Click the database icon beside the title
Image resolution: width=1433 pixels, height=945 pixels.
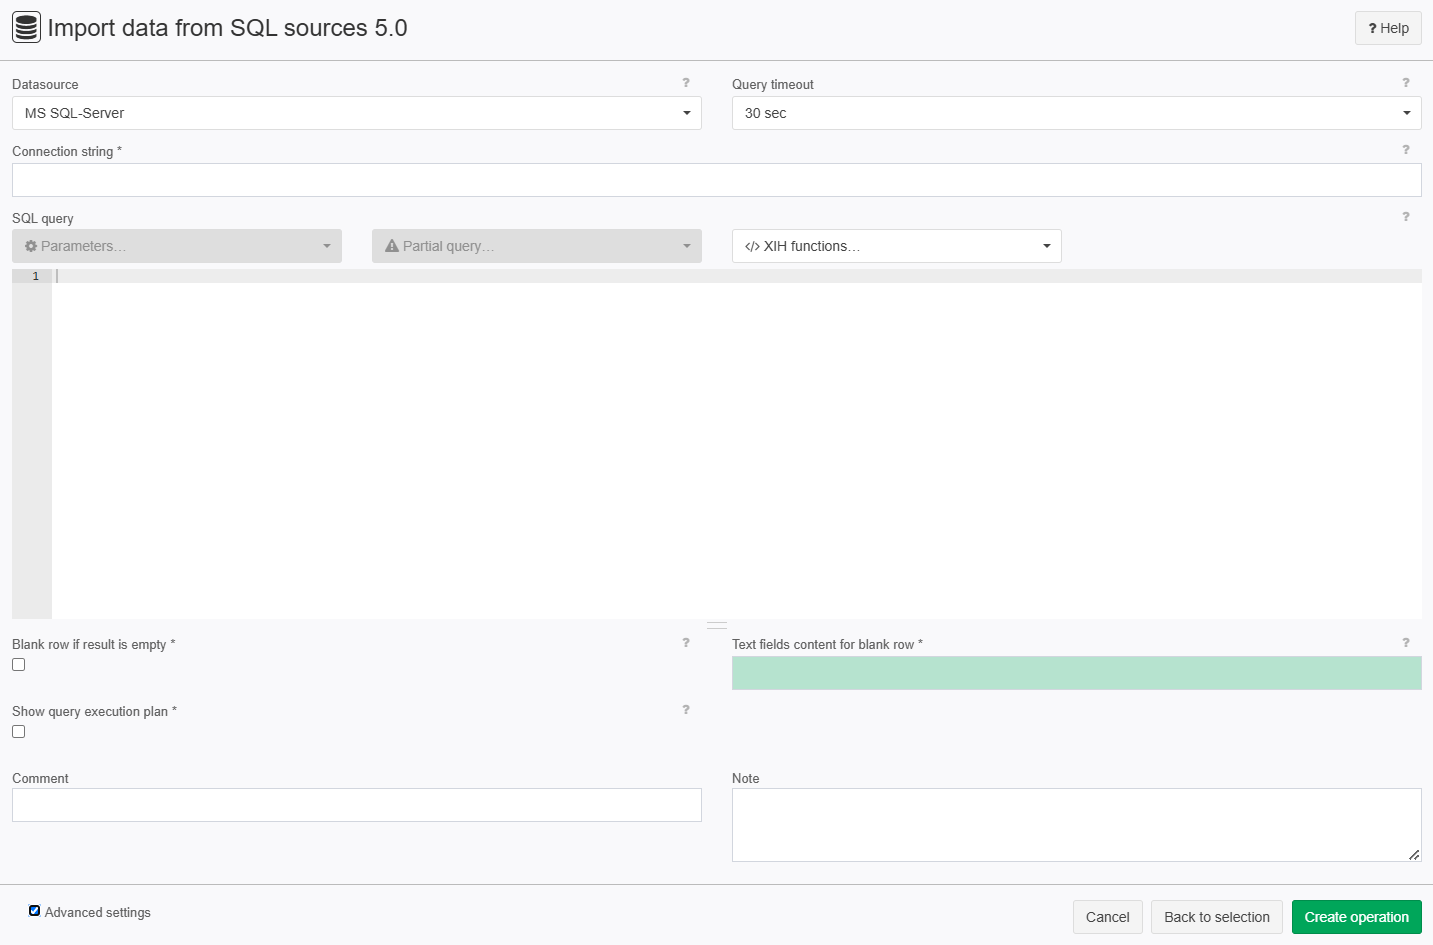[27, 28]
